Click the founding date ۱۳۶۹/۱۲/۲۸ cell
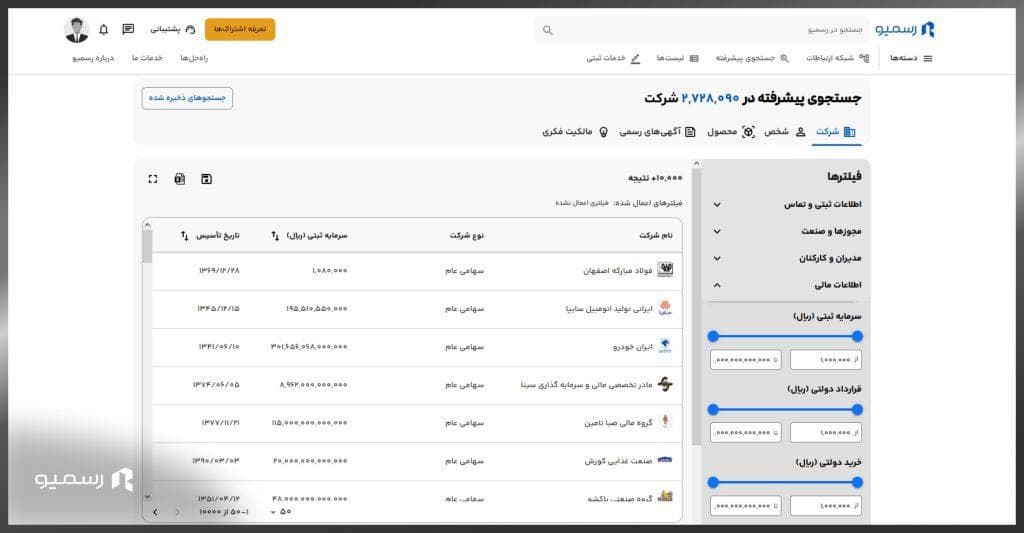 tap(219, 270)
